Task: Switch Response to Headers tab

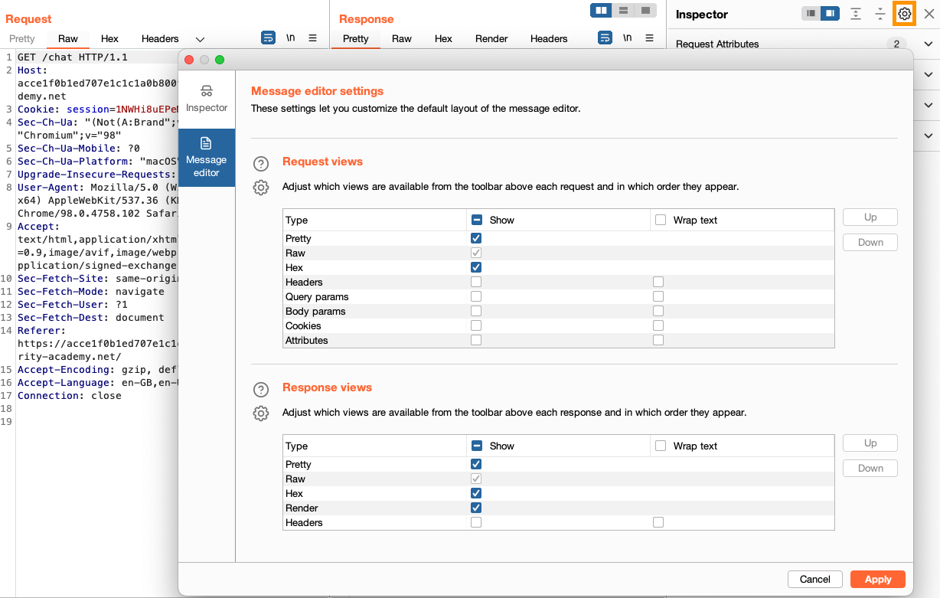Action: pyautogui.click(x=549, y=38)
